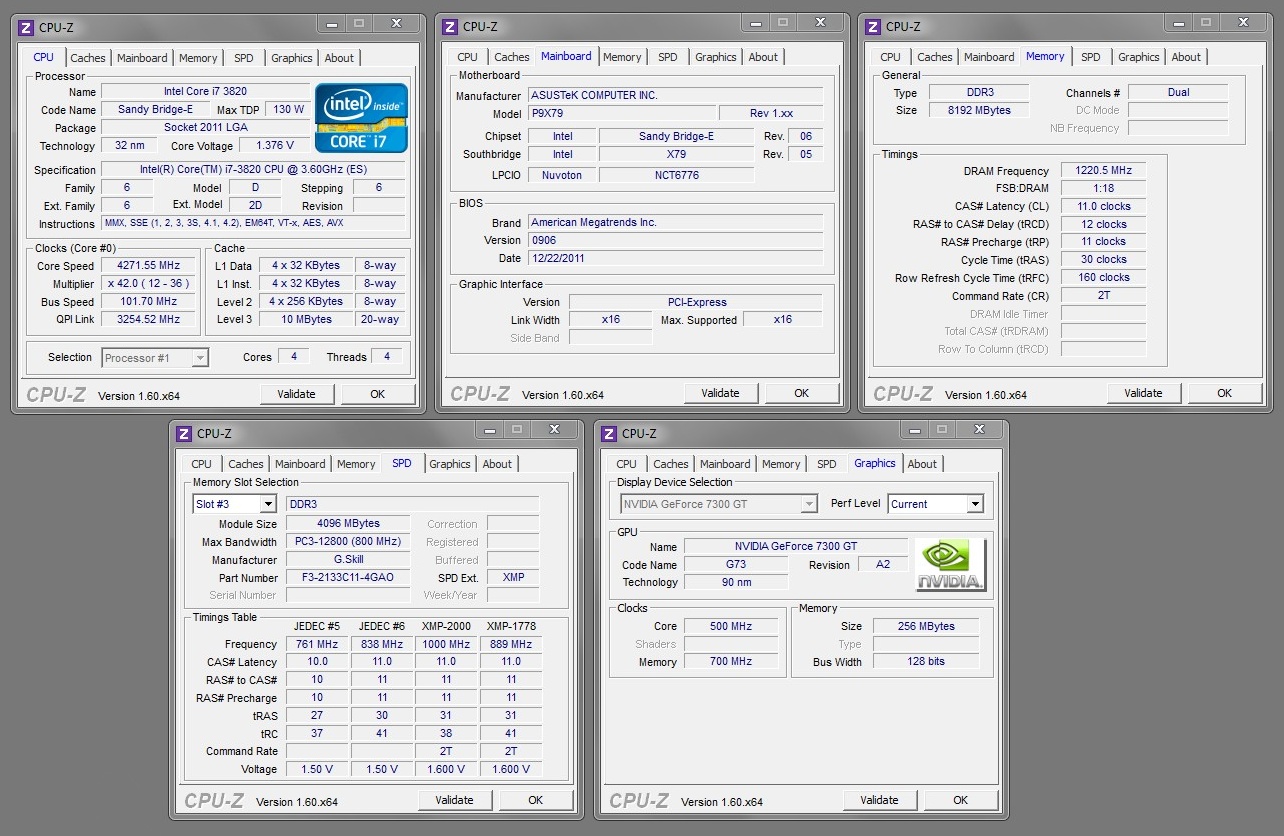The height and width of the screenshot is (836, 1284).
Task: Click the CPU-Z title icon of the Memory window
Action: point(873,27)
